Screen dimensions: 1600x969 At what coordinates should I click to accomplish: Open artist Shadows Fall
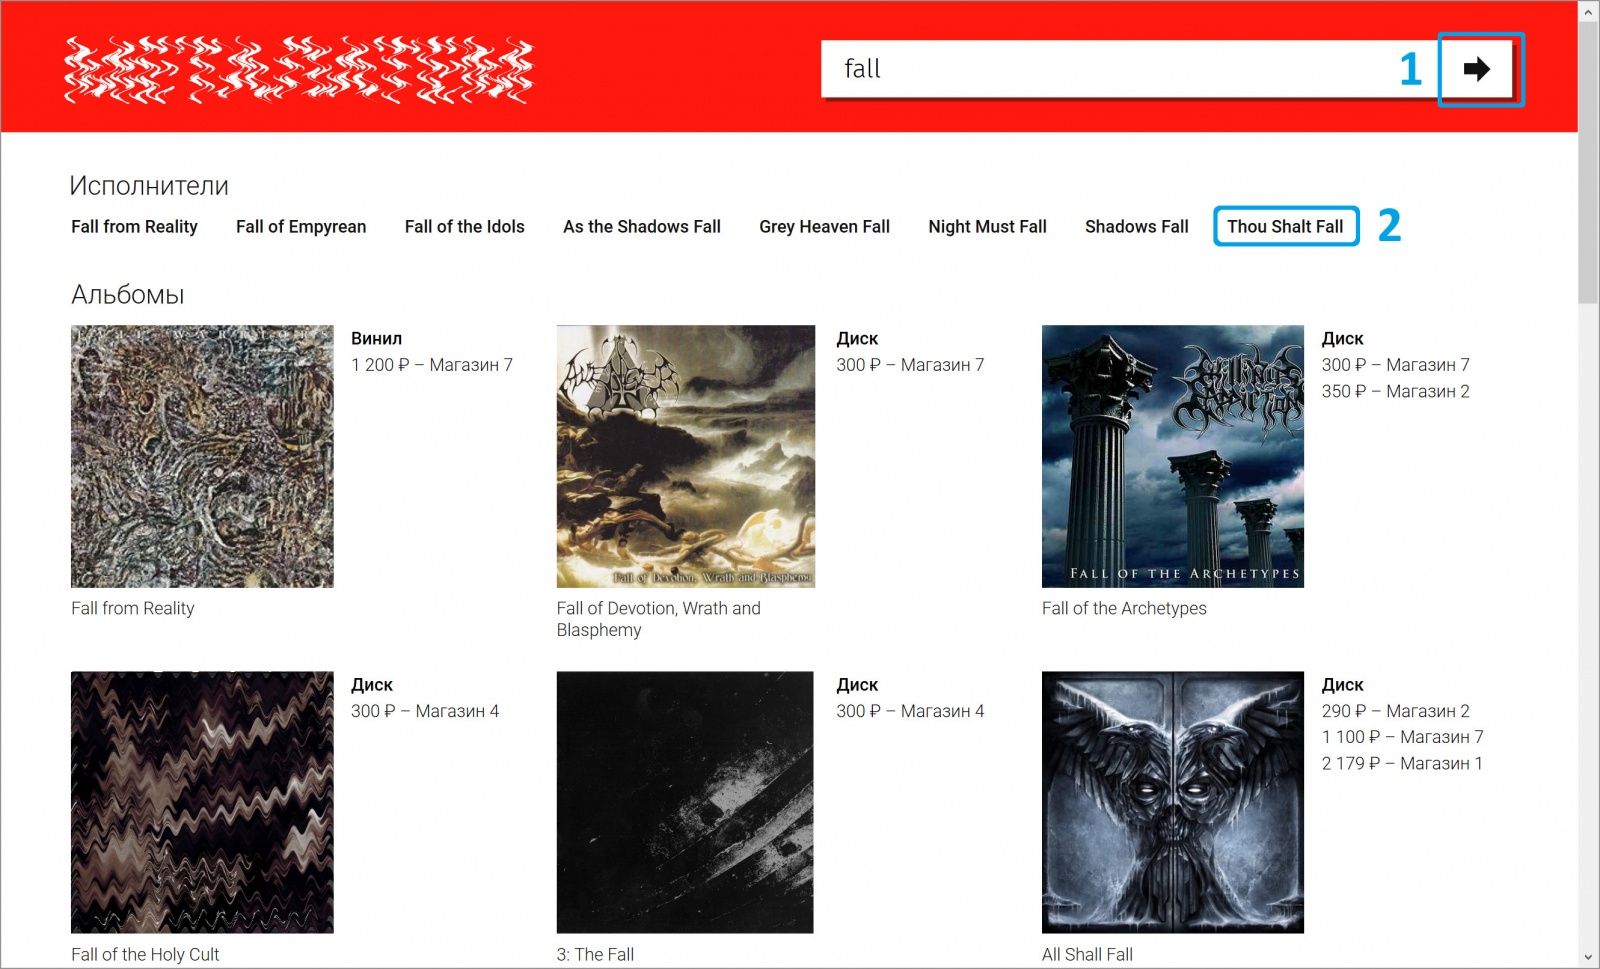pos(1137,227)
